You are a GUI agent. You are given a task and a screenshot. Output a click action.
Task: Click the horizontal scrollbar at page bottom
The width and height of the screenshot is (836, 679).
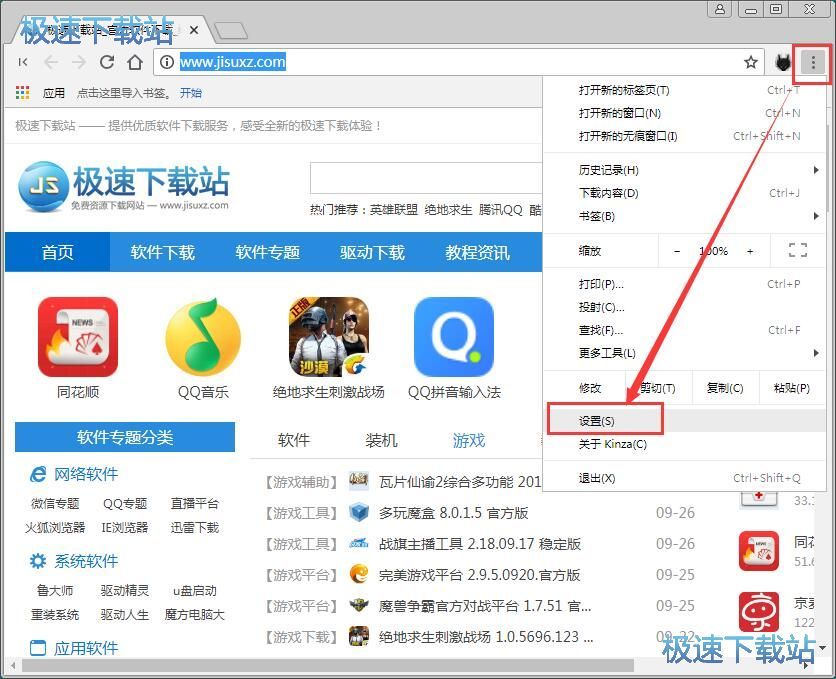coord(328,665)
